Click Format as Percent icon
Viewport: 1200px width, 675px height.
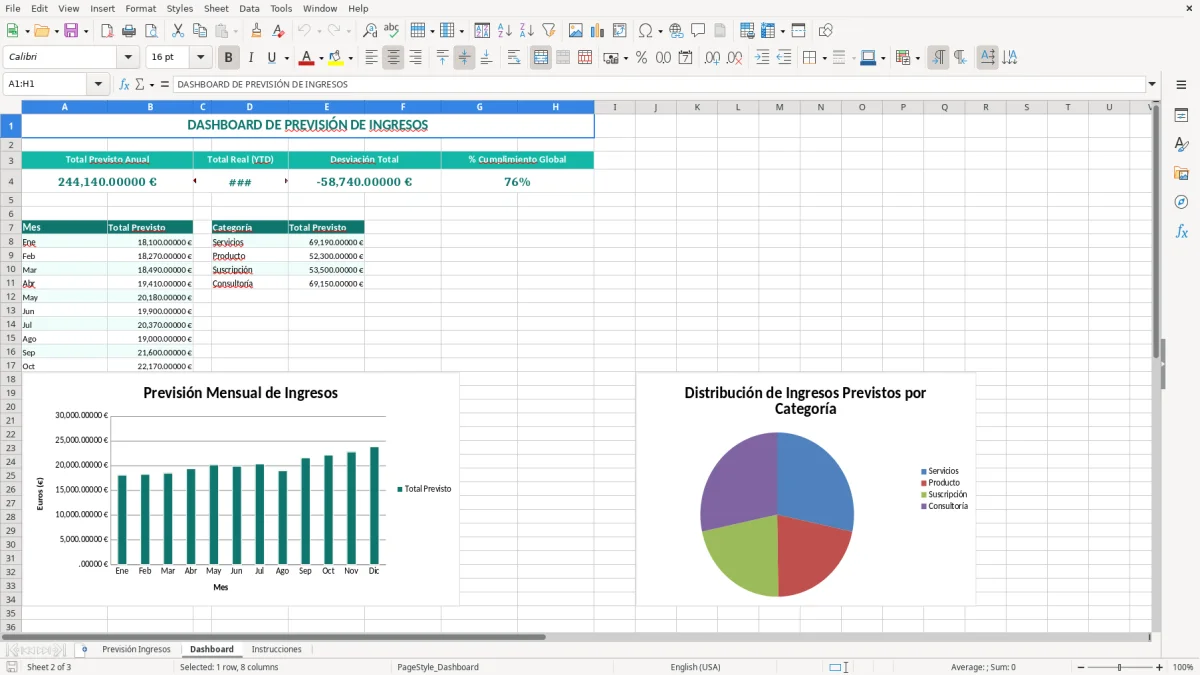click(x=641, y=58)
